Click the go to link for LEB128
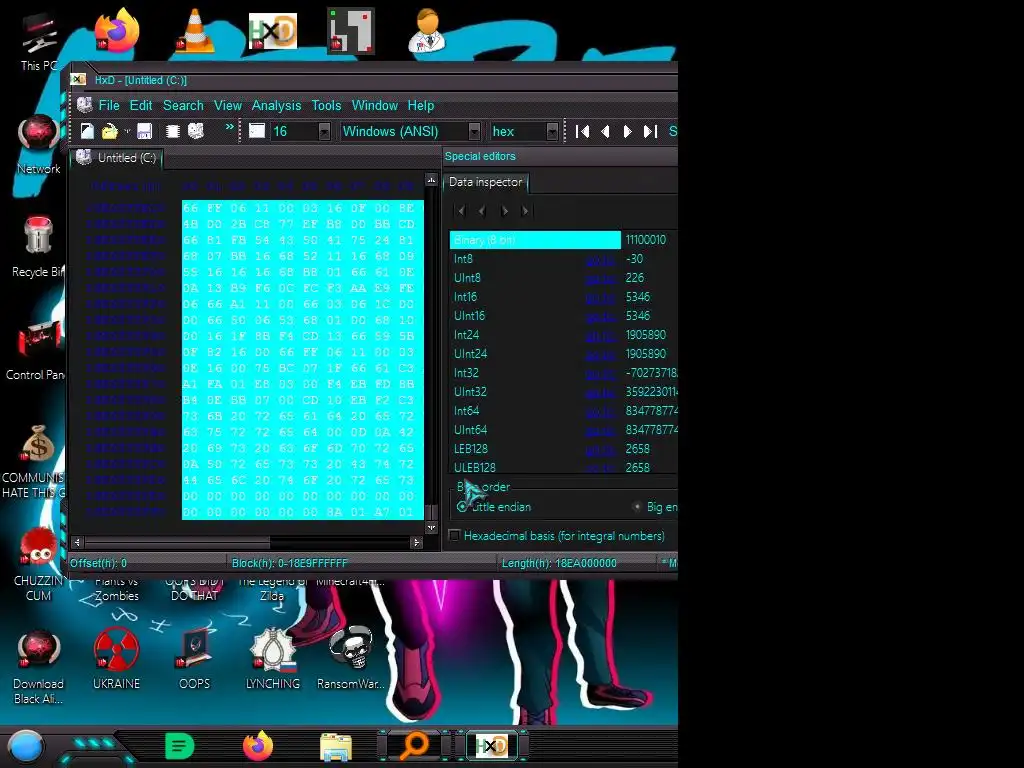Viewport: 1024px width, 768px height. point(600,449)
